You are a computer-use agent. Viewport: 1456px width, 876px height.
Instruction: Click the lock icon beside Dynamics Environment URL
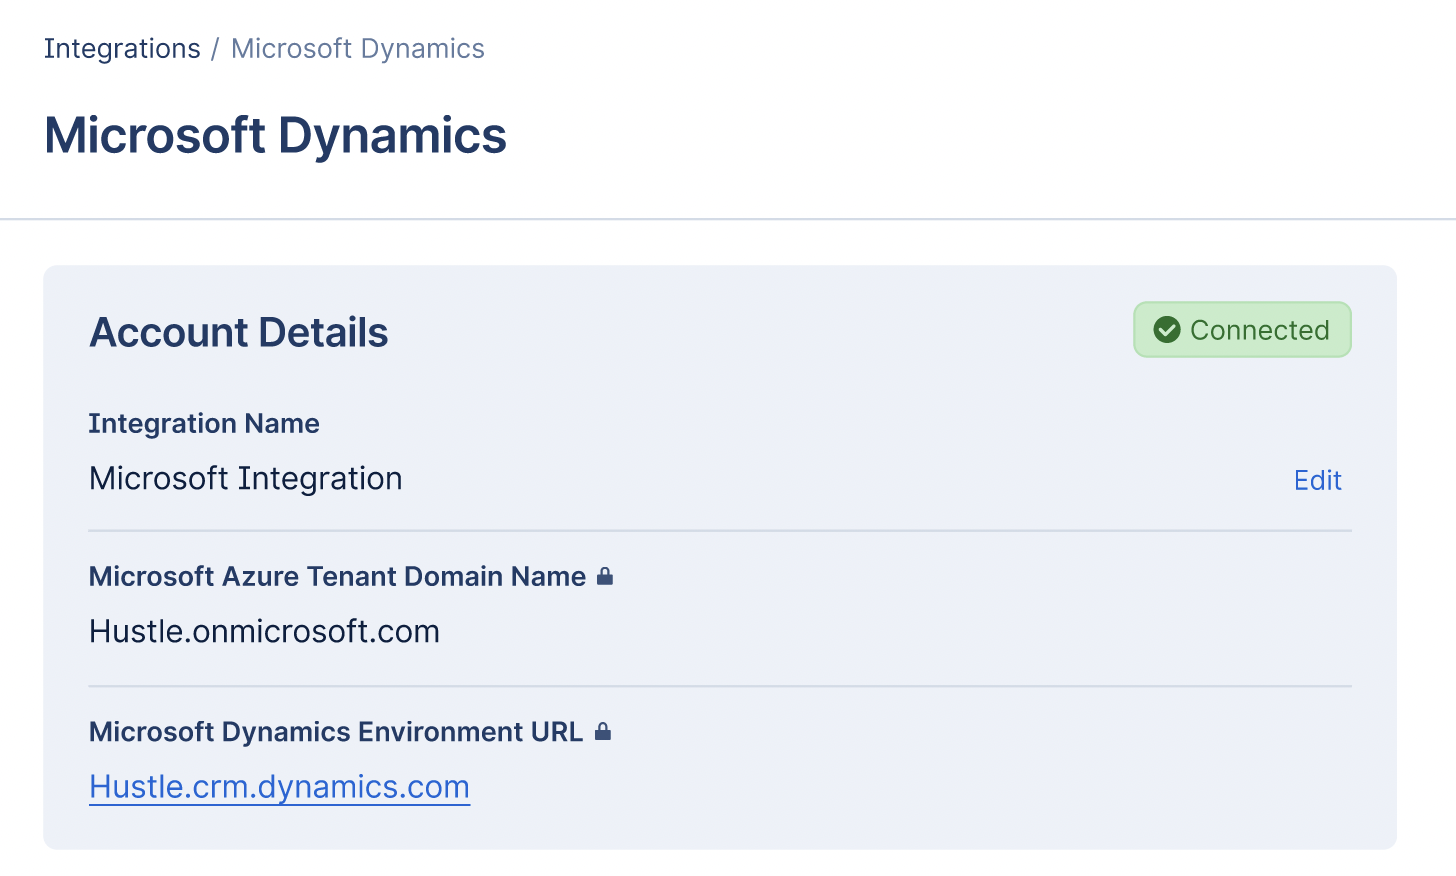(x=602, y=732)
